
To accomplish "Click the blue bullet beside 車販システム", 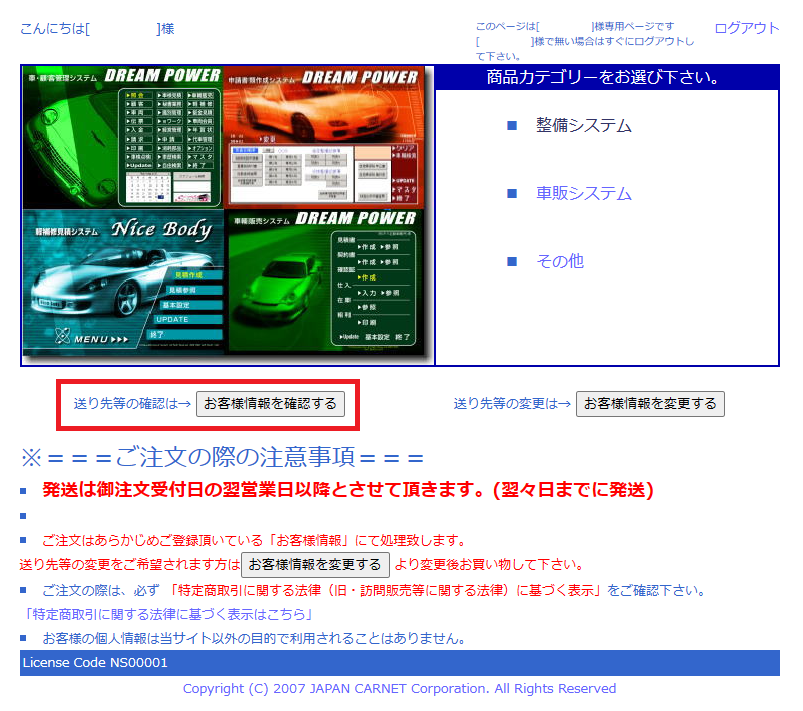I will tap(512, 194).
